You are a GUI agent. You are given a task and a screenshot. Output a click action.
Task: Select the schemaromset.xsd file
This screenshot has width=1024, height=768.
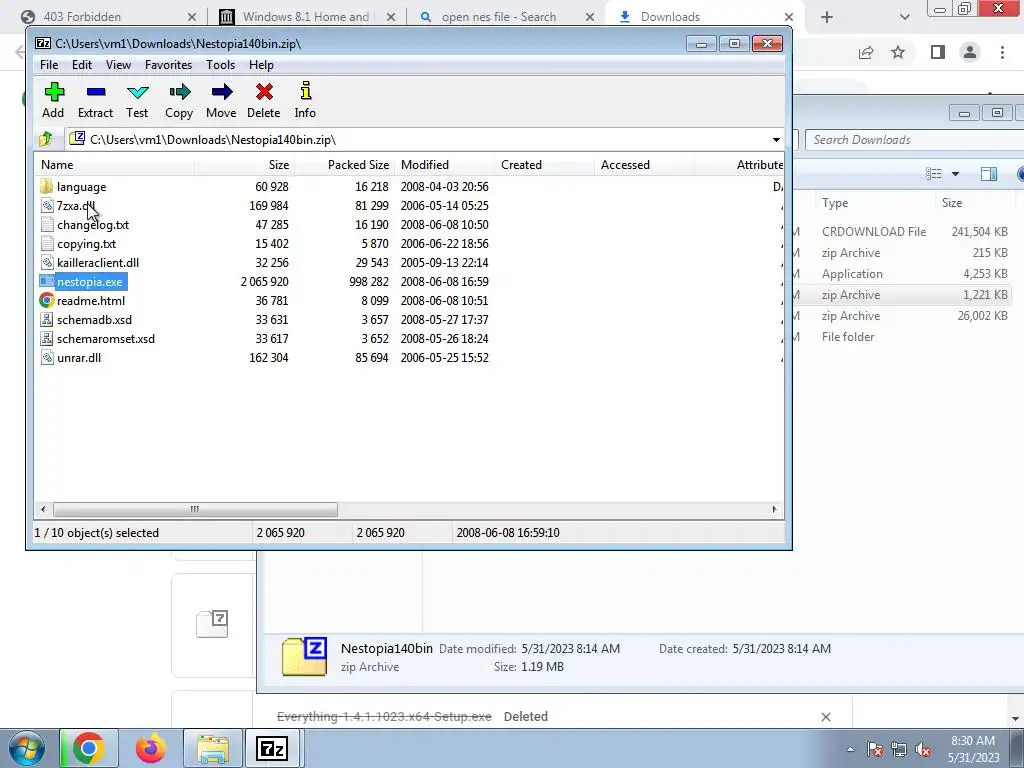[106, 338]
